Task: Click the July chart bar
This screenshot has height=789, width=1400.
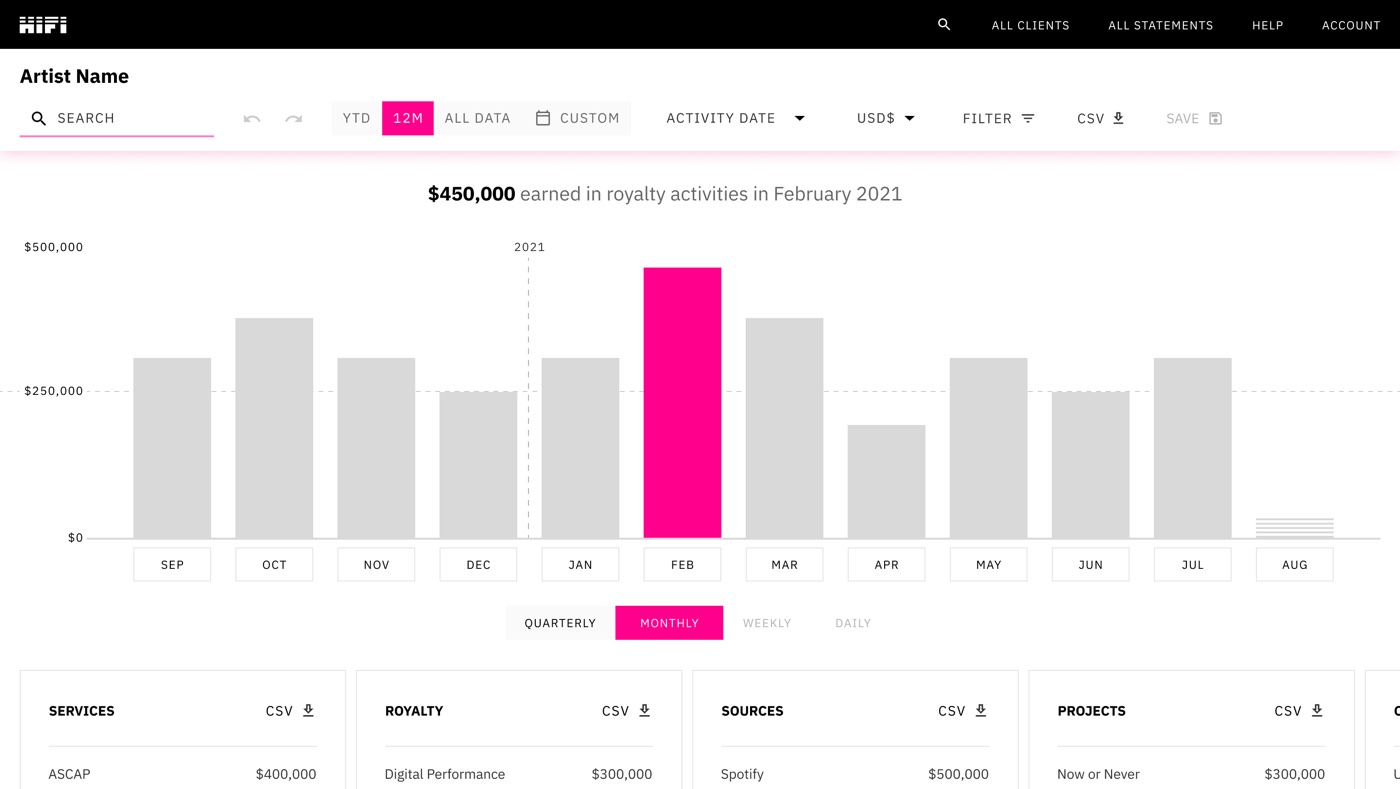Action: (x=1192, y=448)
